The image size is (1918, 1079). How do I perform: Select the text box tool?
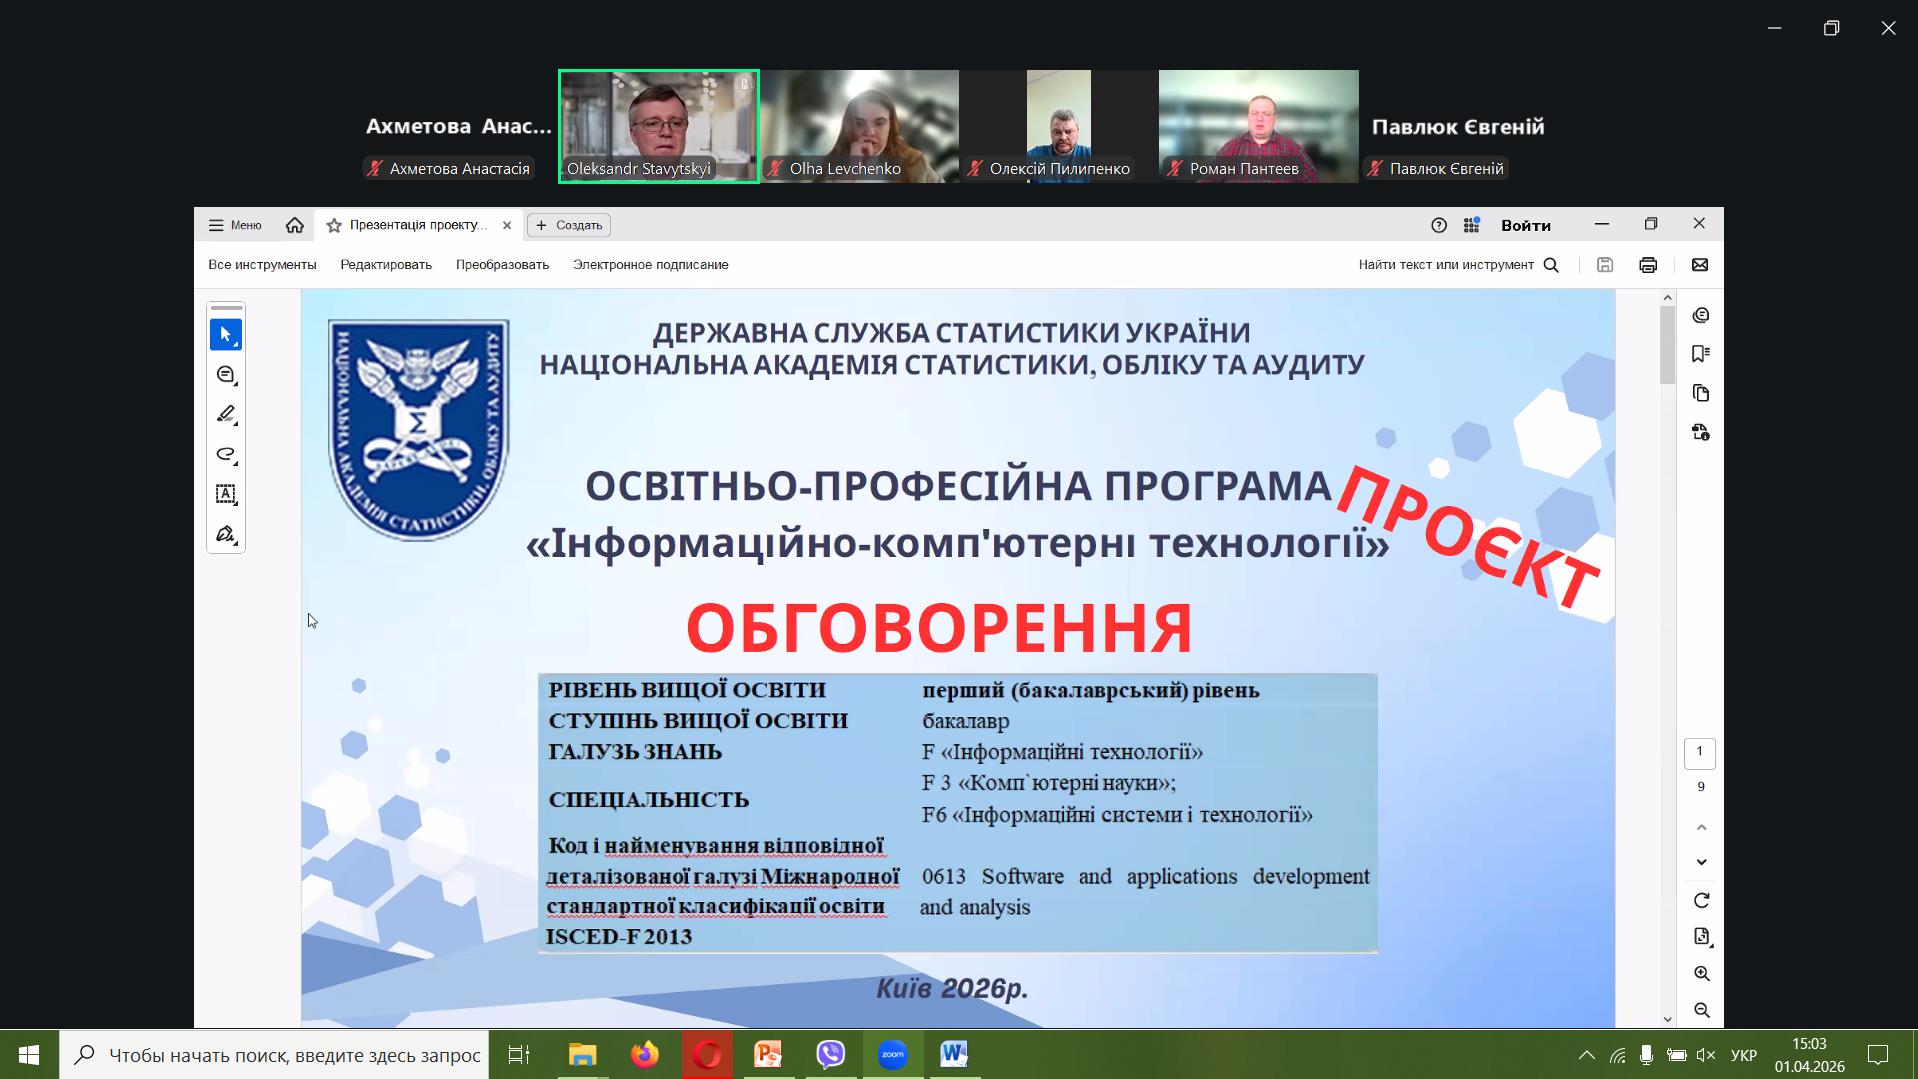pyautogui.click(x=226, y=494)
